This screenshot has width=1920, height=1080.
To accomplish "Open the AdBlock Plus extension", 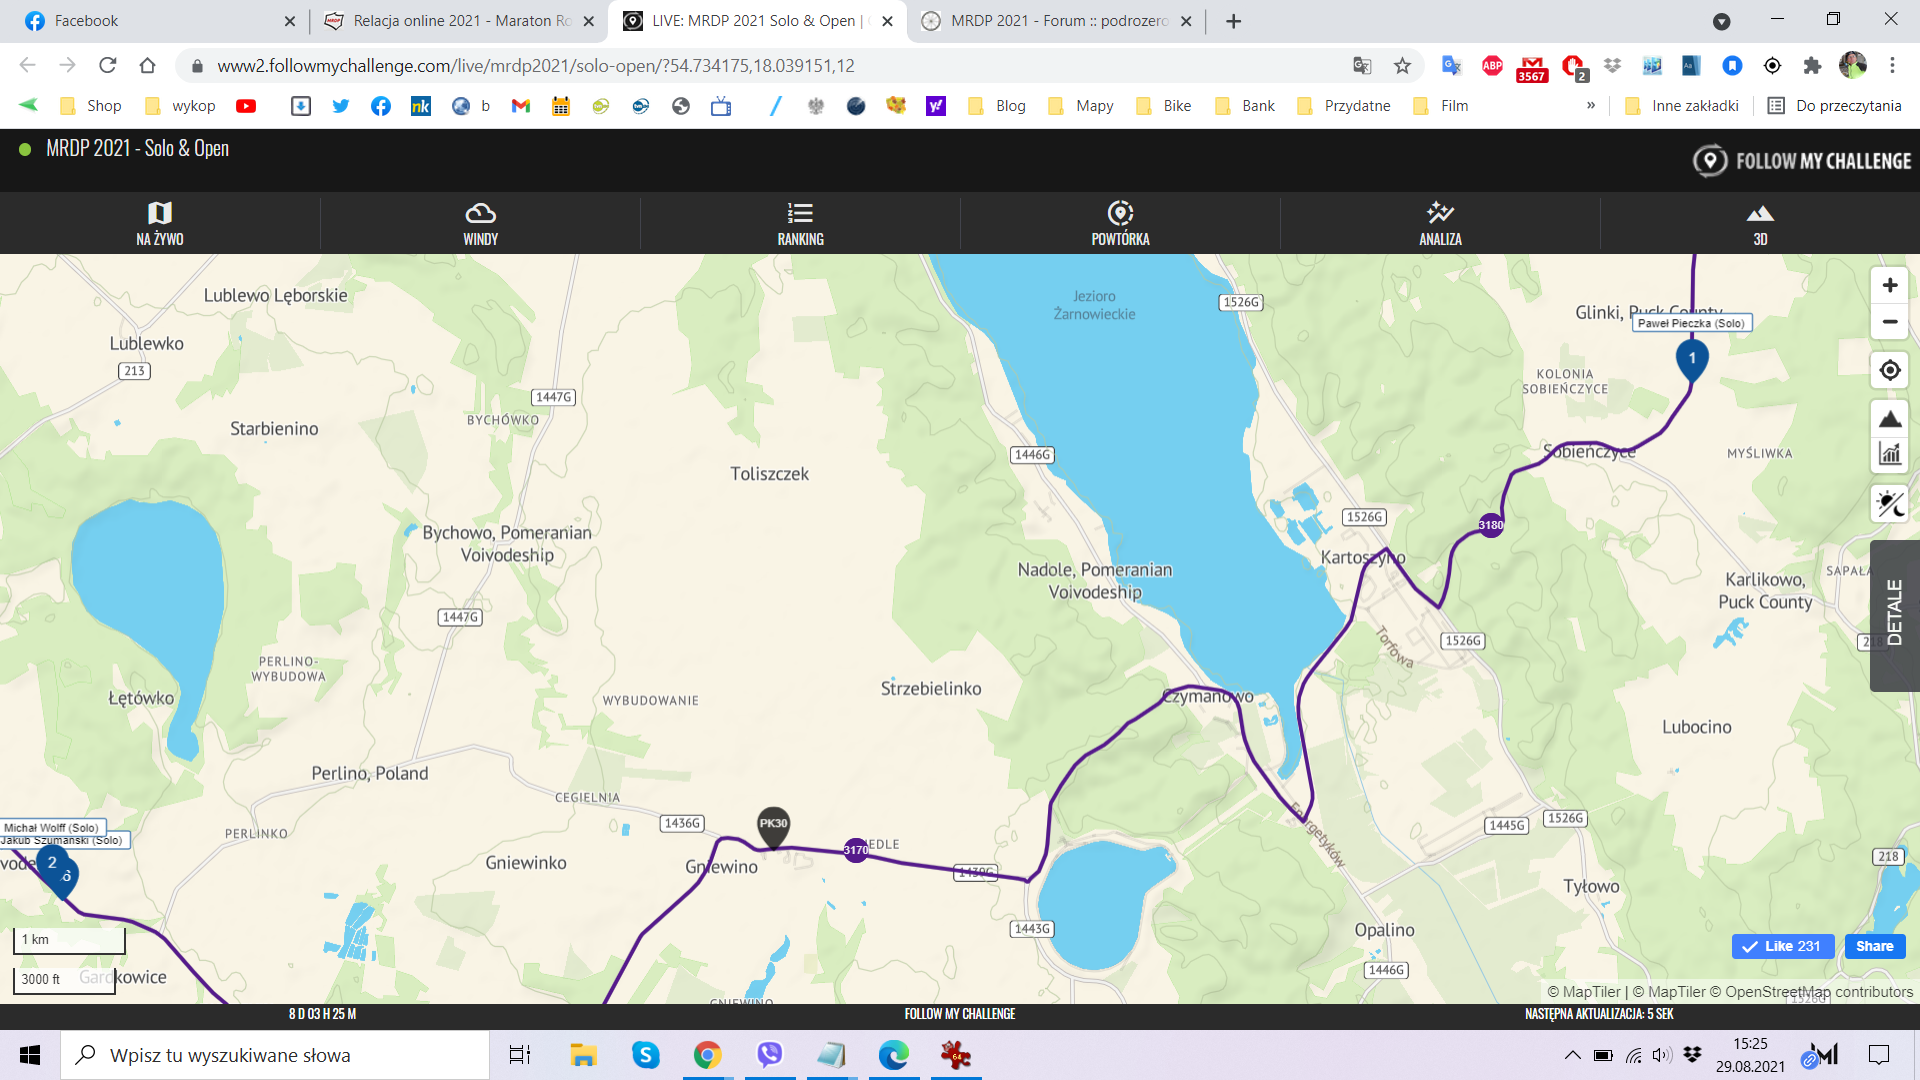I will tap(1492, 66).
